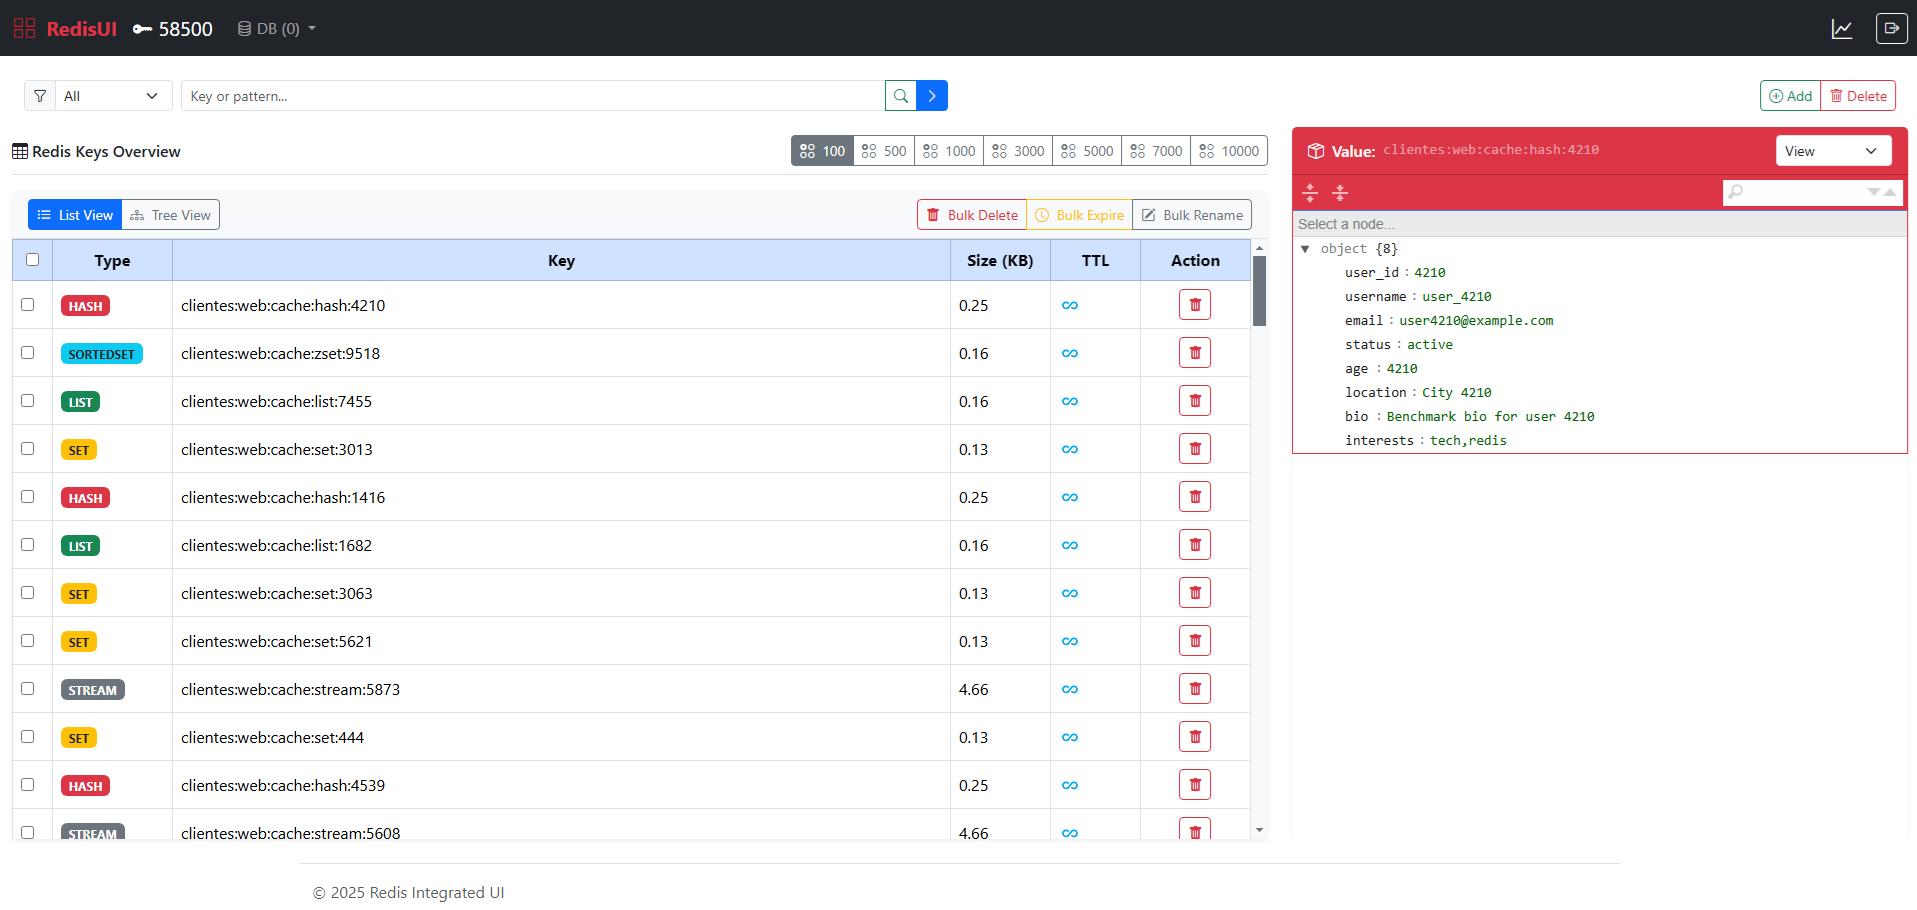Screen dimensions: 1917x910
Task: Click the blue arrow go button
Action: click(932, 96)
